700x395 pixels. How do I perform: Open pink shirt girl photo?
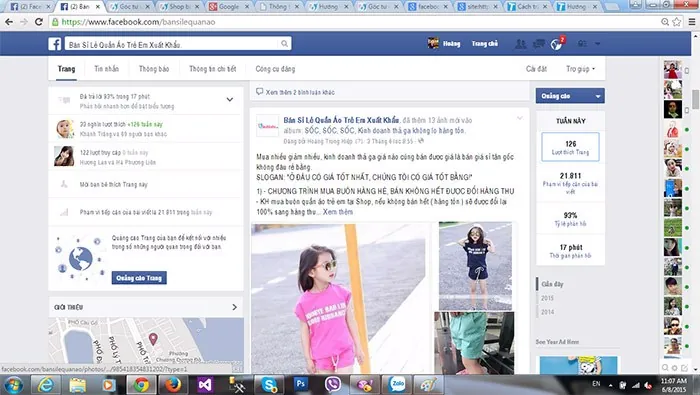tap(338, 298)
